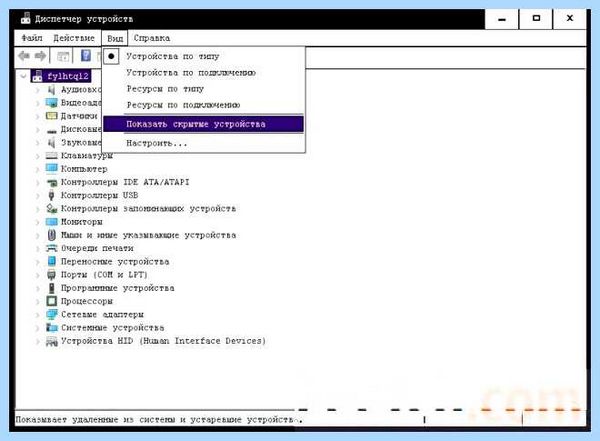Screen dimensions: 600x441
Task: Click the Клавиатуры keyboard icon
Action: click(51, 155)
